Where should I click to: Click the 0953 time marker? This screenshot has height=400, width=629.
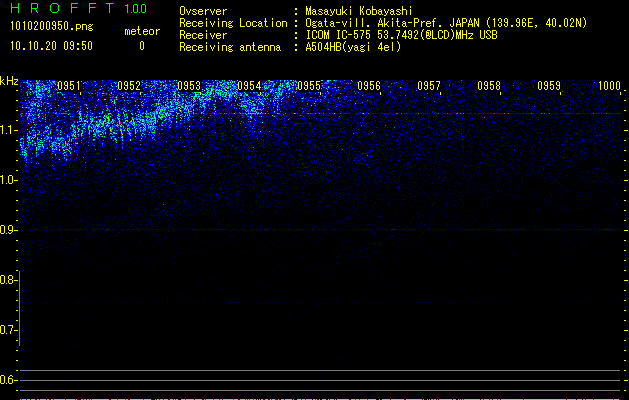pyautogui.click(x=189, y=86)
